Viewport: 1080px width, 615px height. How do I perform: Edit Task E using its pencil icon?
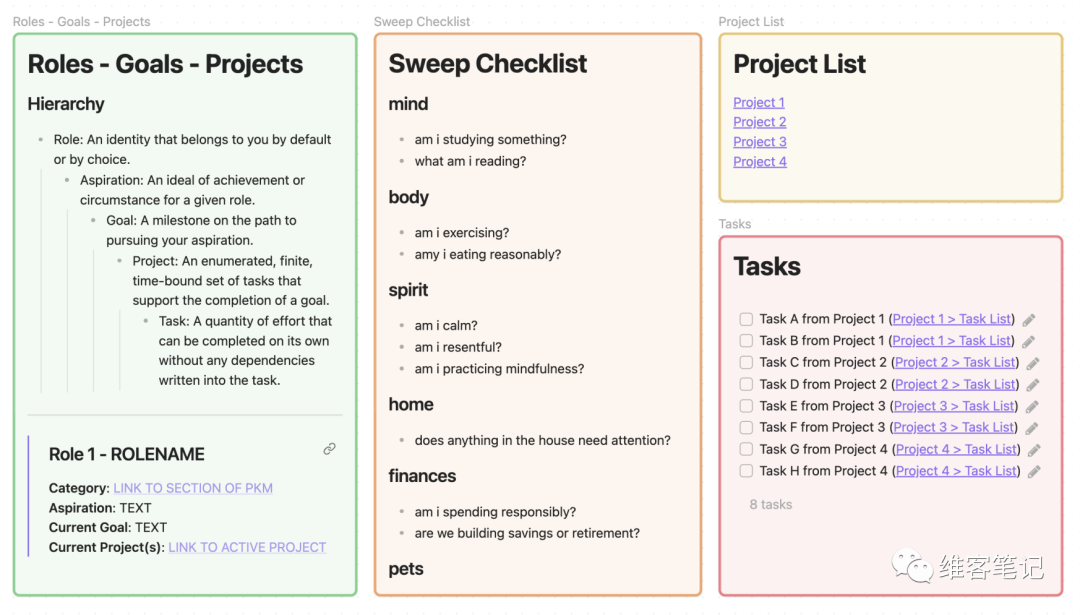(1032, 407)
